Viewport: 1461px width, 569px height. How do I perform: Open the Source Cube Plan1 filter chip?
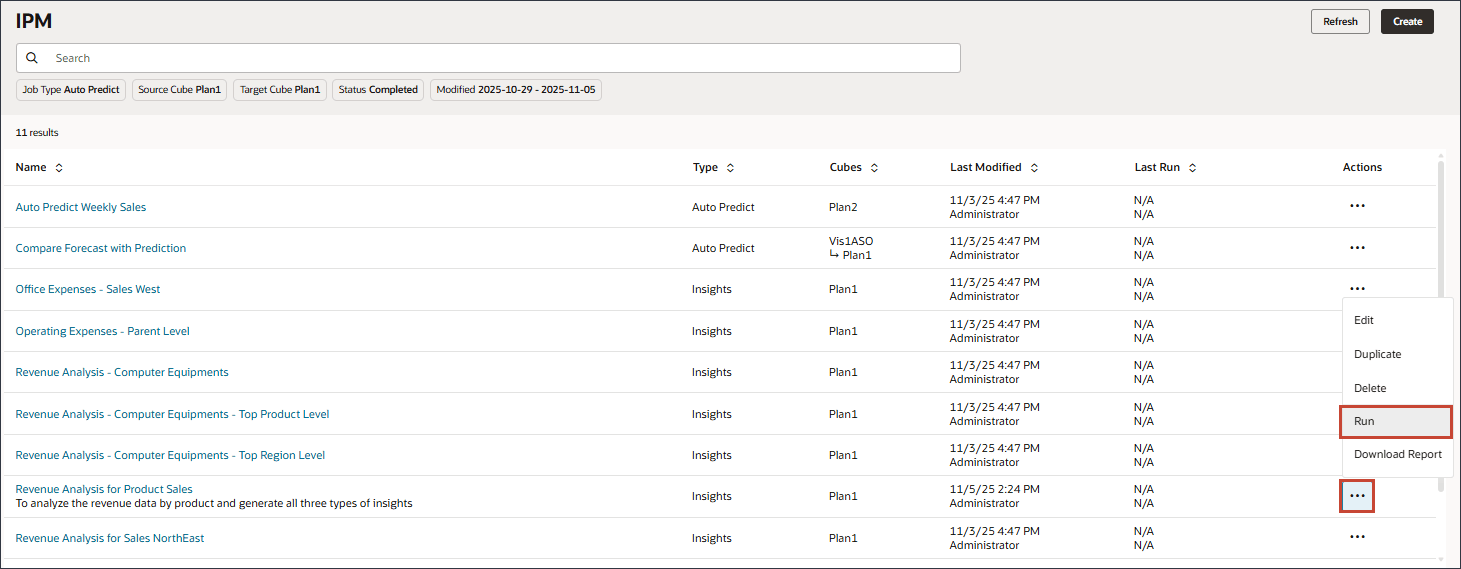(x=179, y=90)
